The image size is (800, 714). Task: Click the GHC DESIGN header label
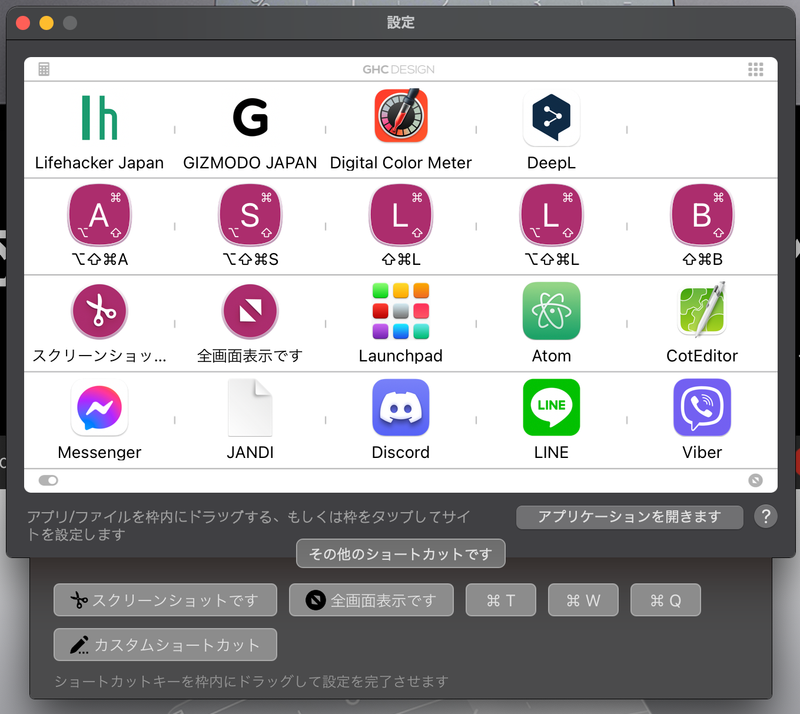click(398, 69)
